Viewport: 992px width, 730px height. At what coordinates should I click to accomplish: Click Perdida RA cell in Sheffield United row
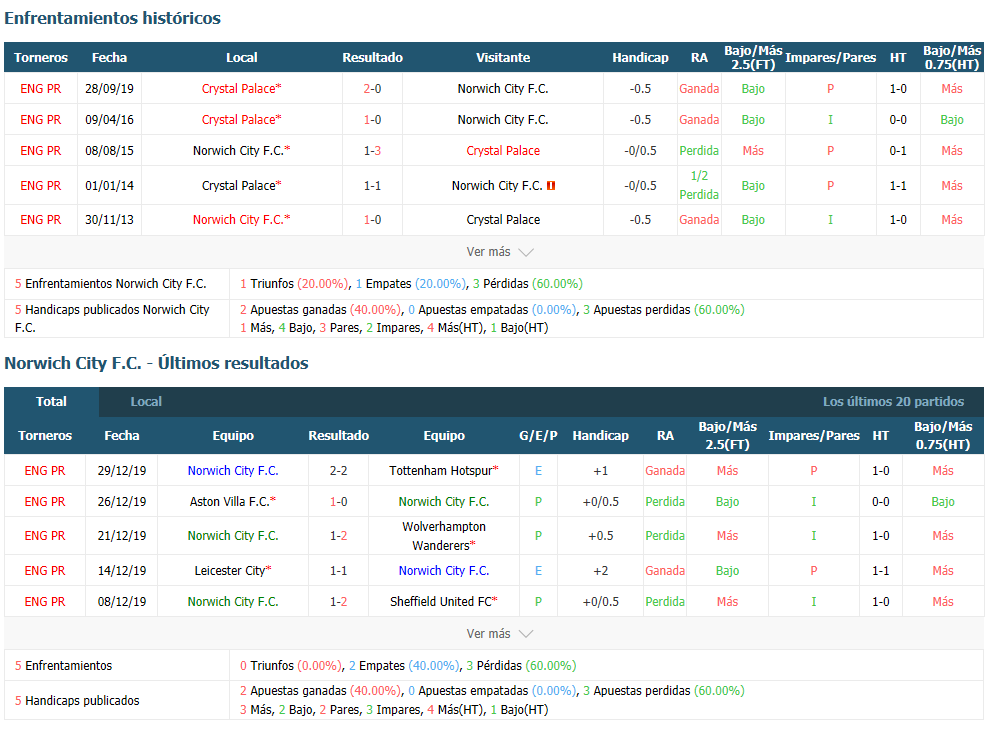pos(665,602)
